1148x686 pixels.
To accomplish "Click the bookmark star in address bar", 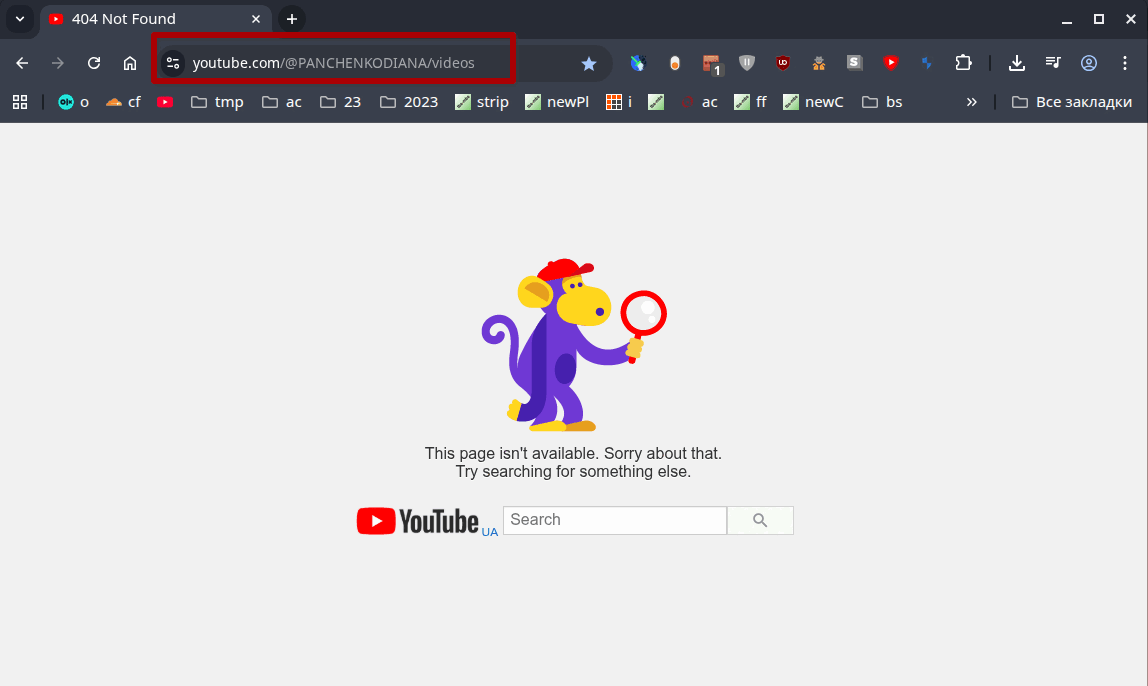I will (589, 64).
